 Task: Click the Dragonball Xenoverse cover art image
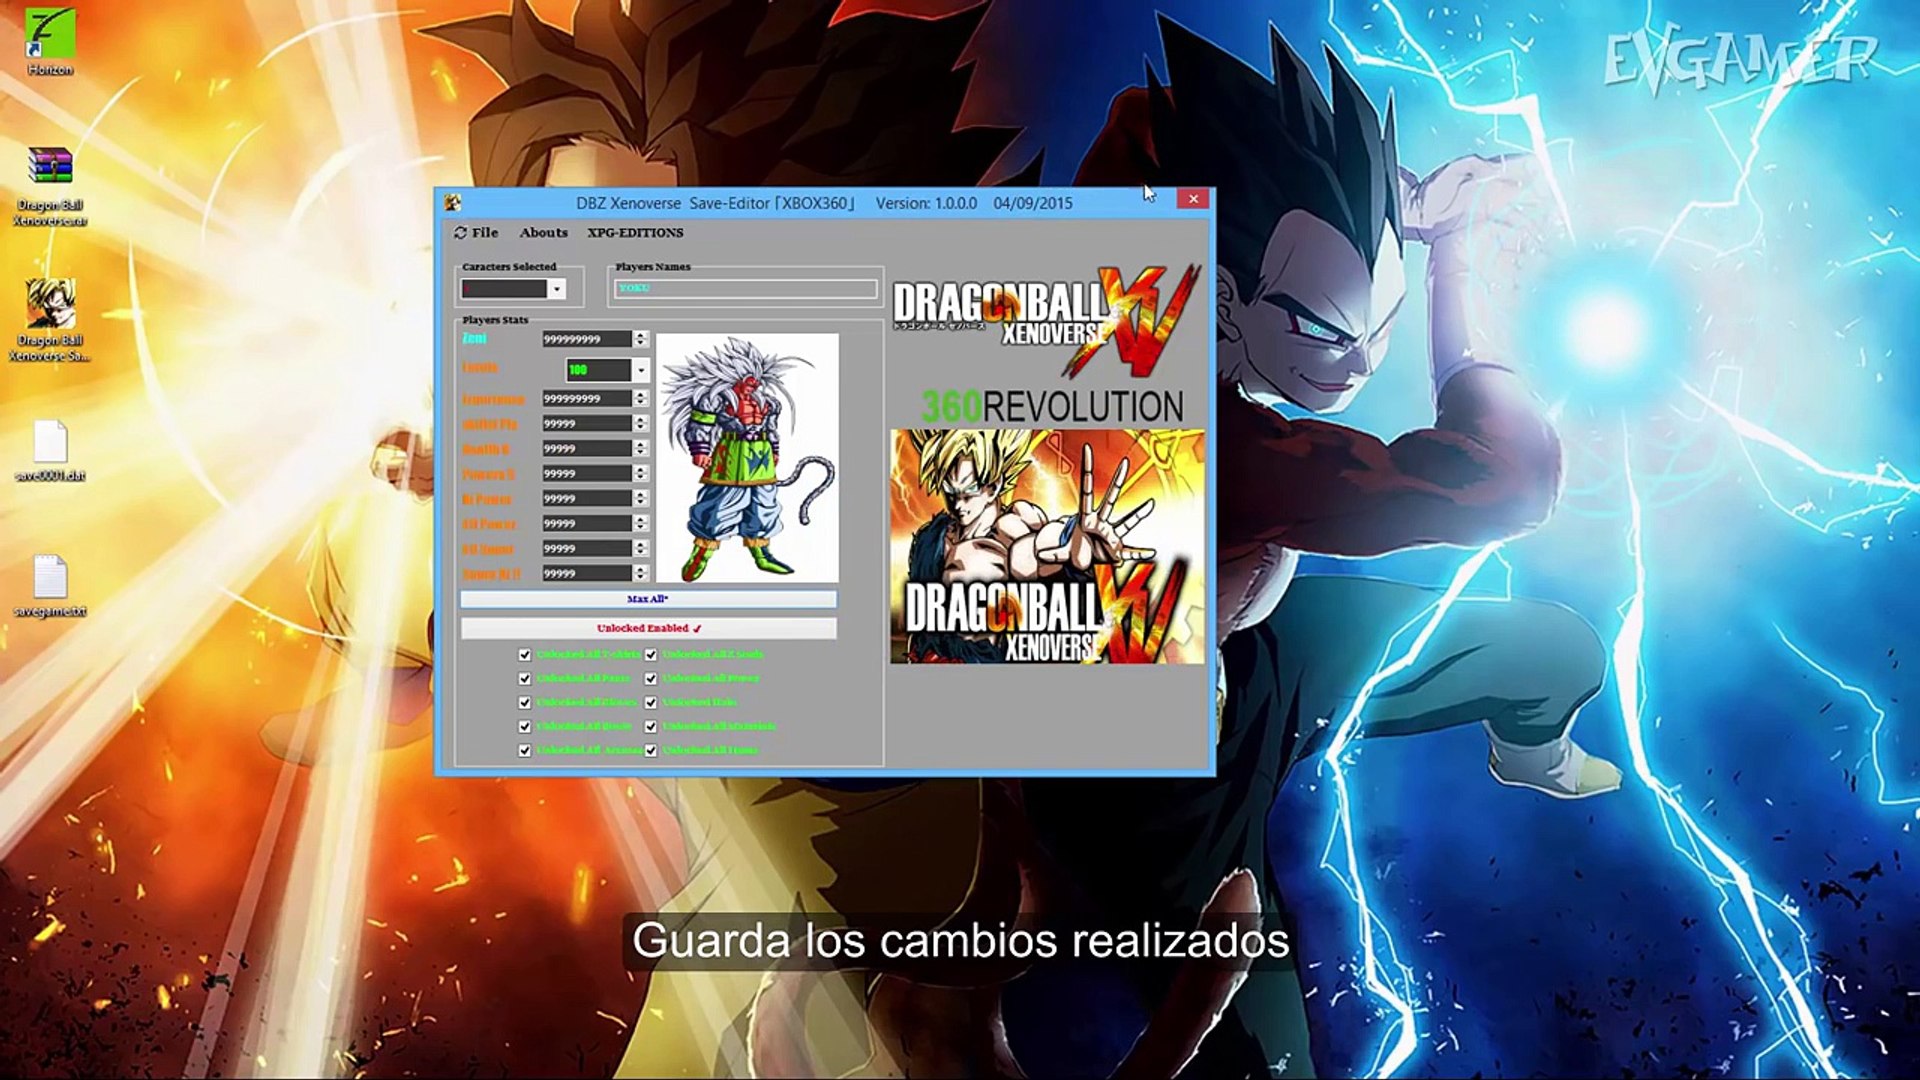tap(1047, 547)
